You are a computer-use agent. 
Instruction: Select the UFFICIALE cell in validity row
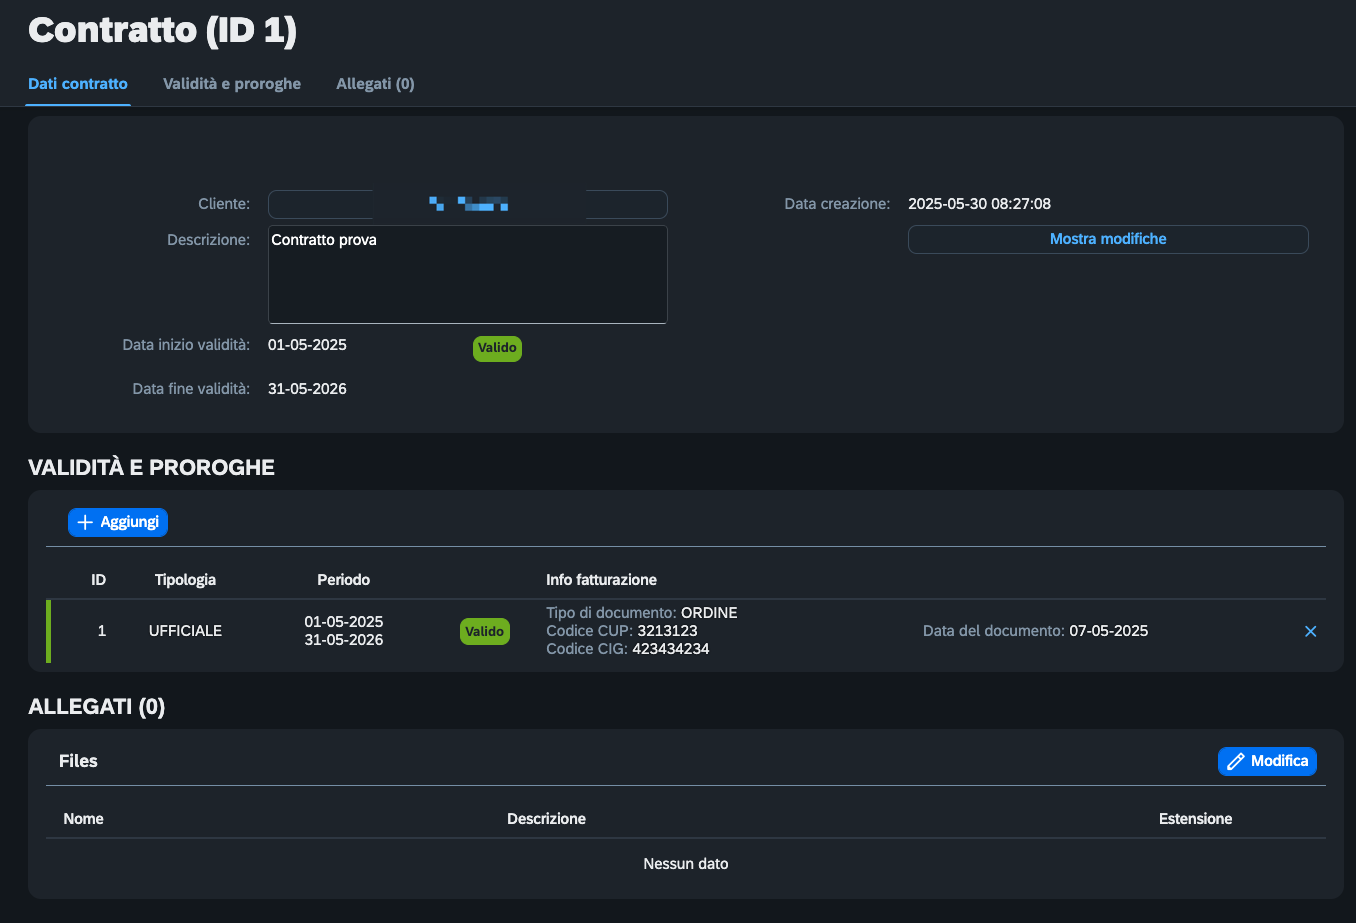185,631
